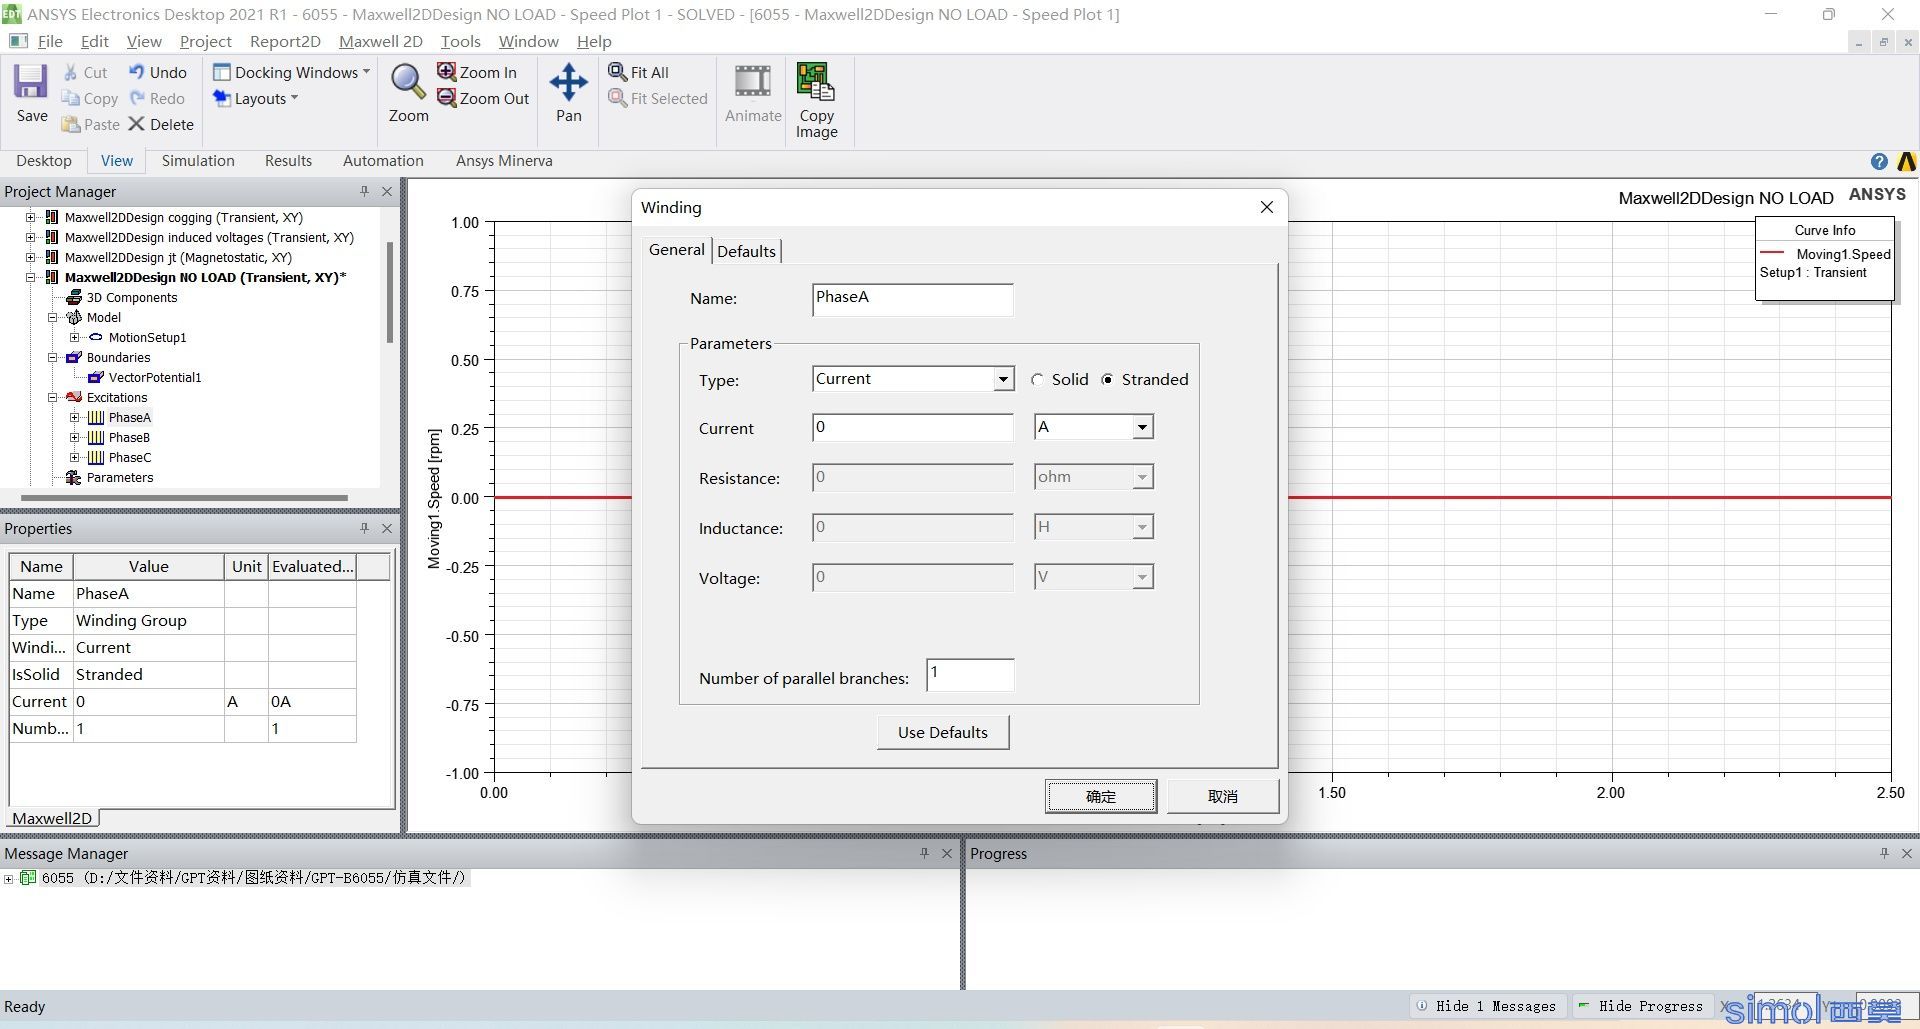Pin the Project Manager panel
The image size is (1920, 1029).
[x=364, y=191]
